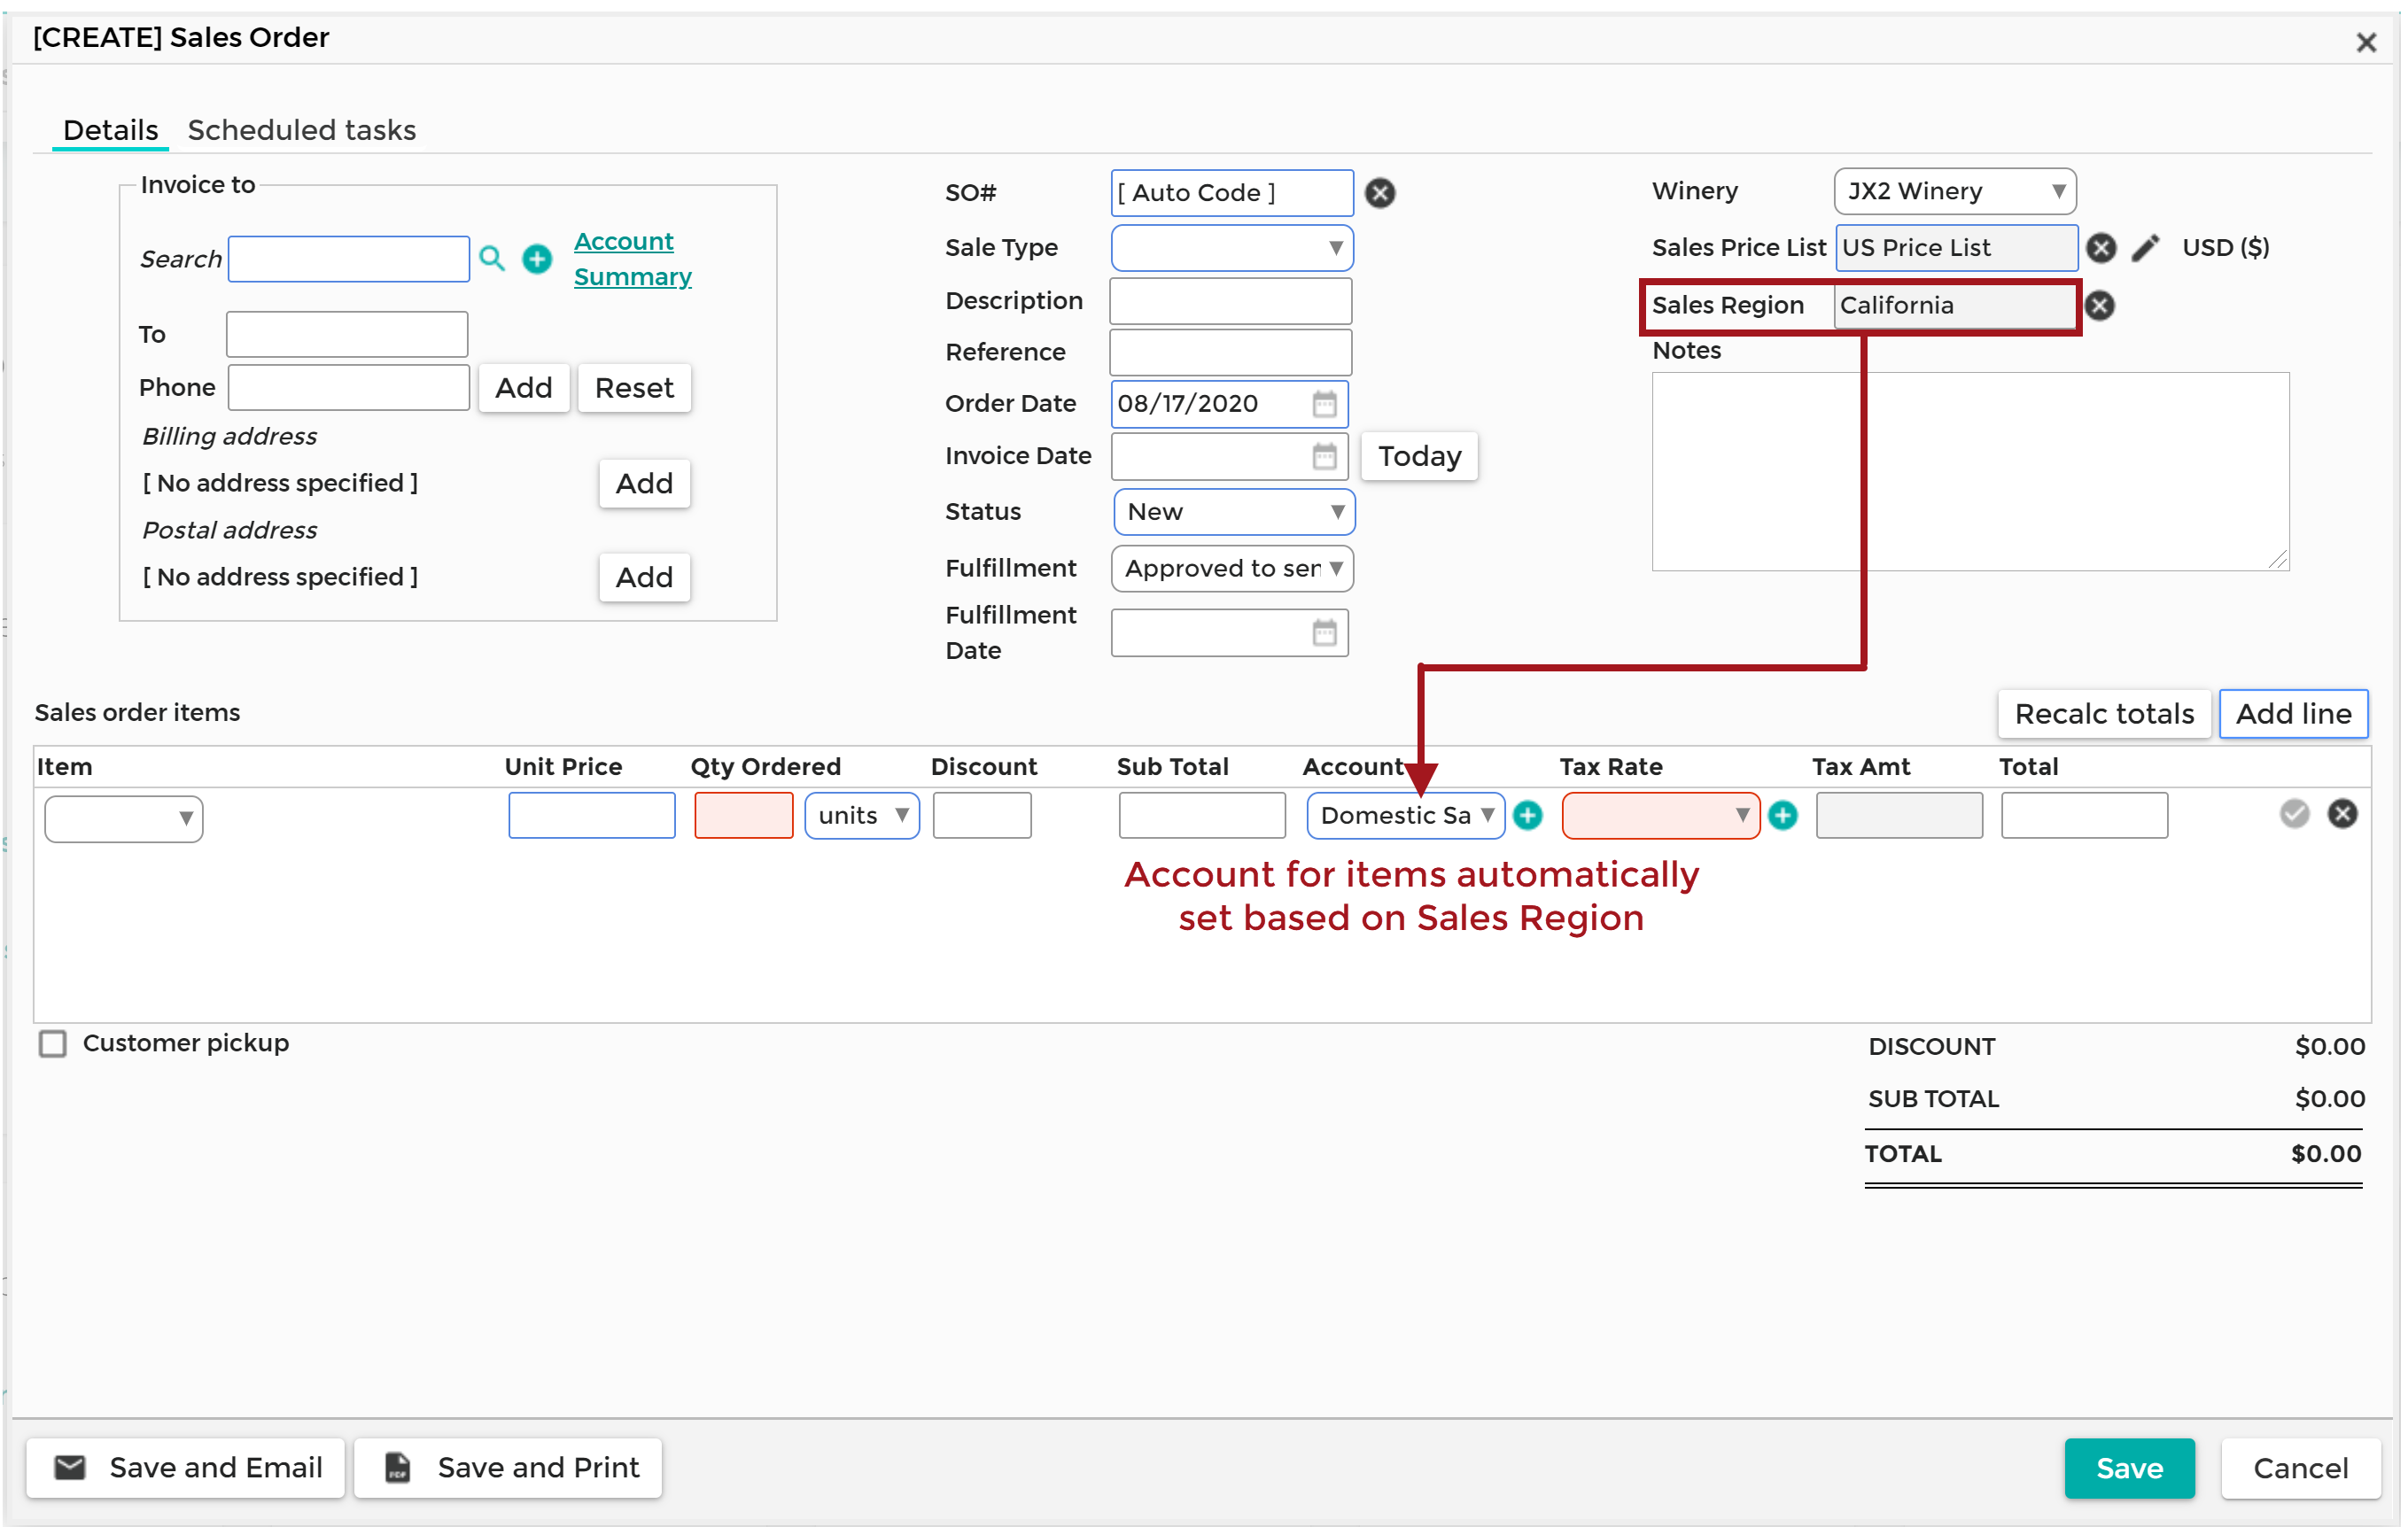Open the Tax Rate dropdown
The width and height of the screenshot is (2408, 1527).
[x=1660, y=816]
